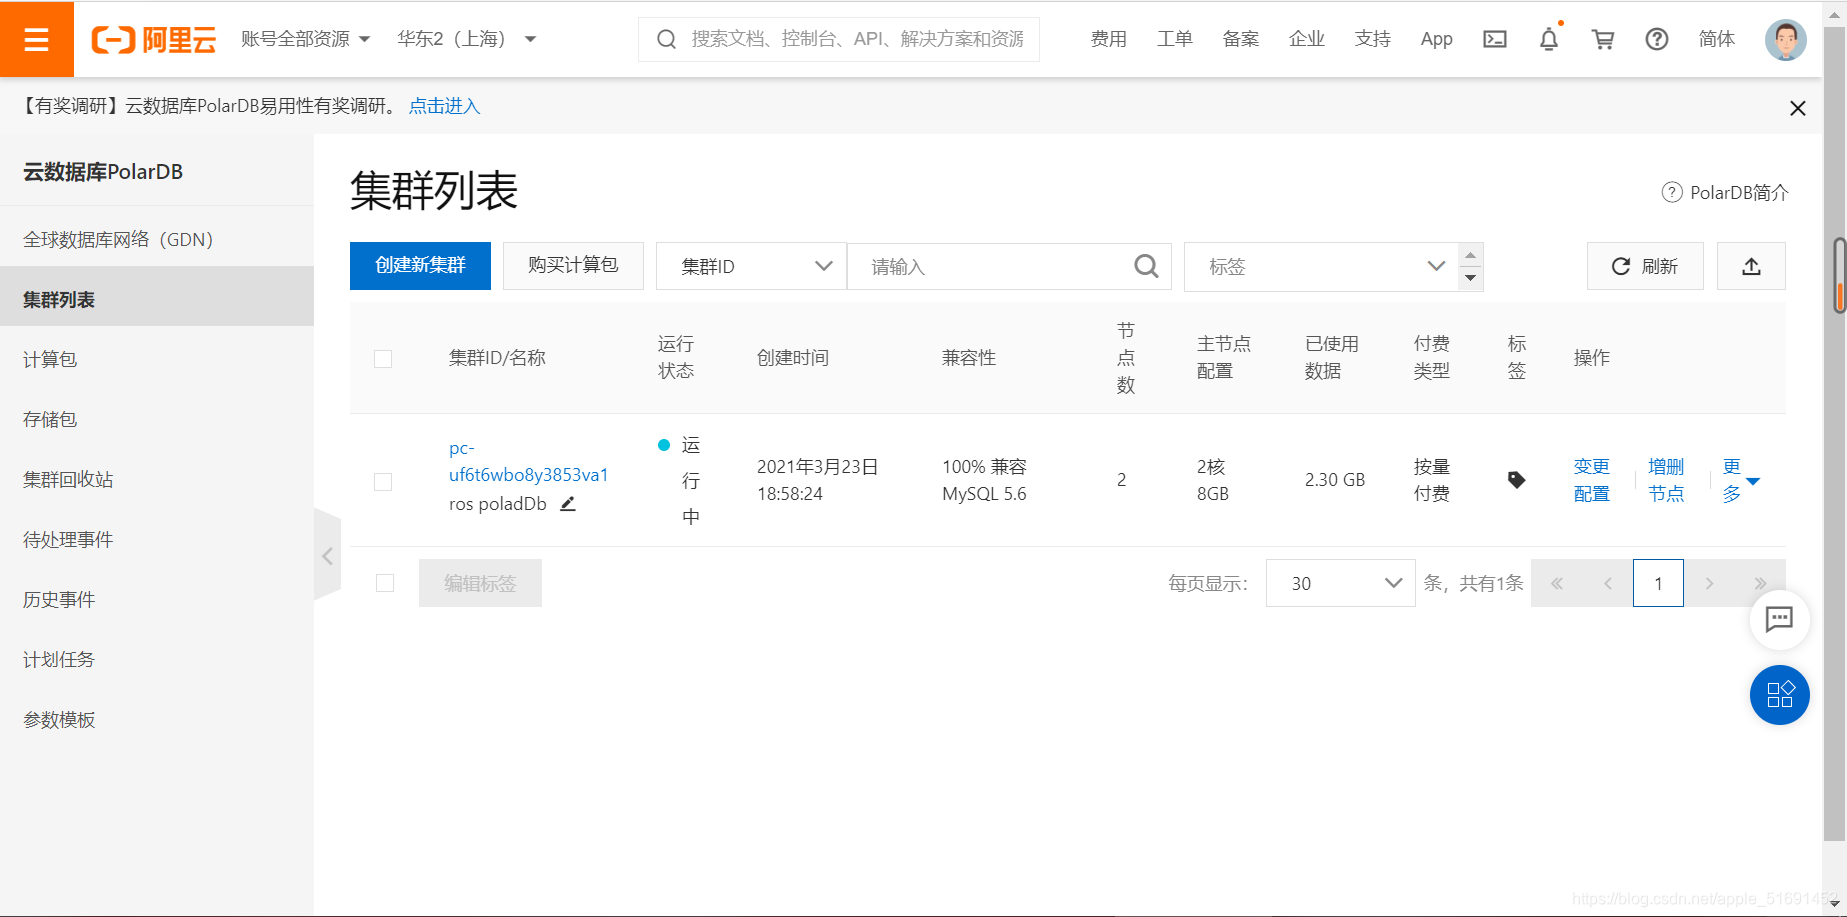Expand the 更多 actions dropdown
Image resolution: width=1847 pixels, height=917 pixels.
pos(1741,480)
